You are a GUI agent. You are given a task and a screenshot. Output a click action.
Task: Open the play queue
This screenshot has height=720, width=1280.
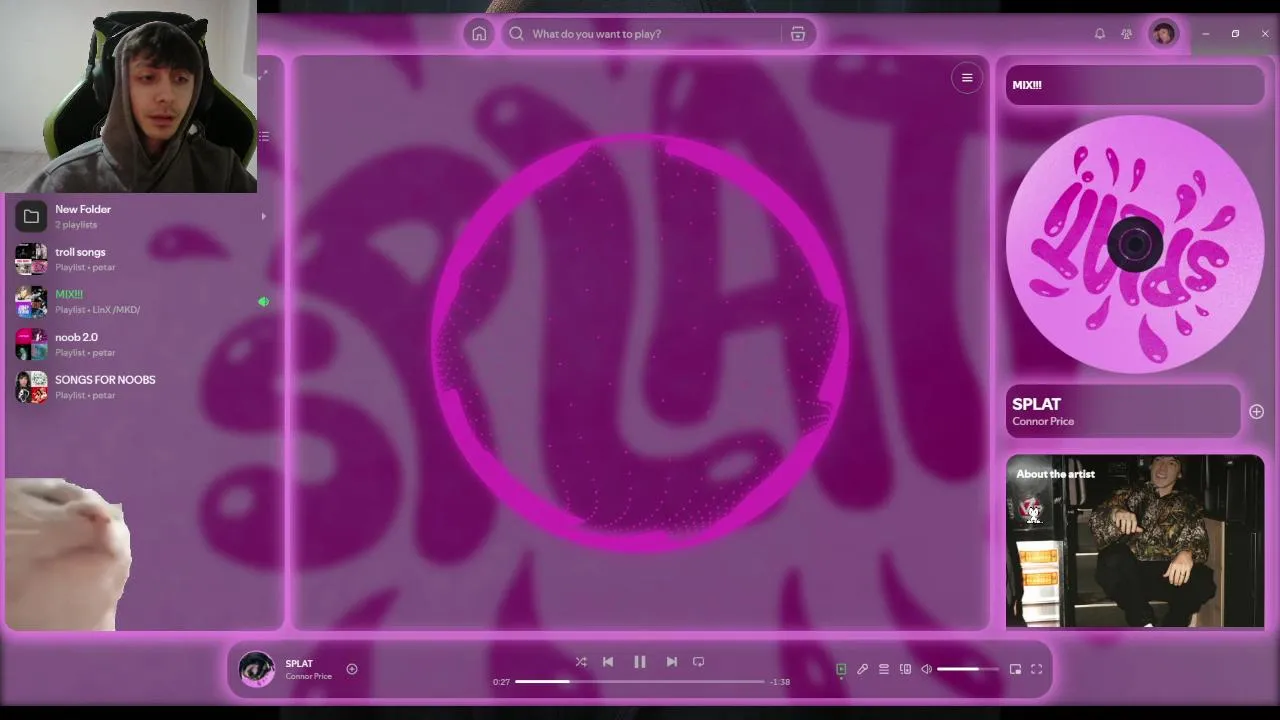pyautogui.click(x=884, y=669)
